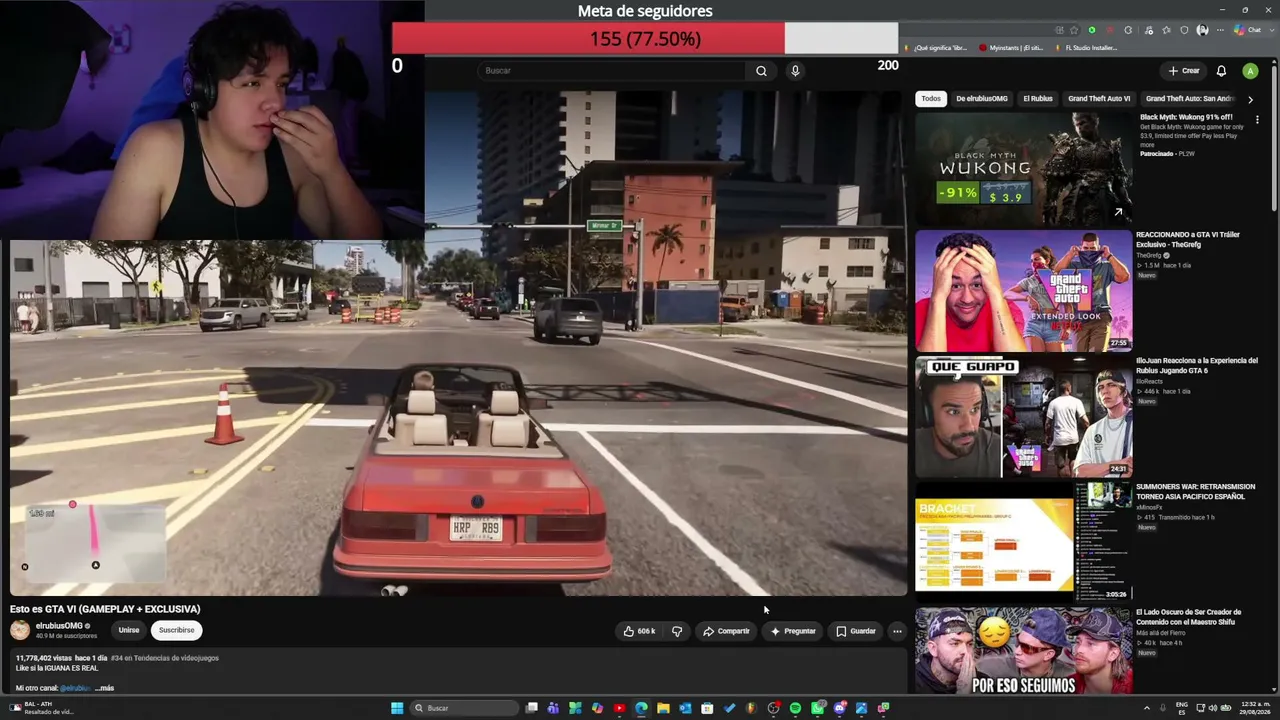The height and width of the screenshot is (720, 1280).
Task: Open 'SUMMONERS WAR: RETRANSMISION' video title
Action: point(1195,491)
